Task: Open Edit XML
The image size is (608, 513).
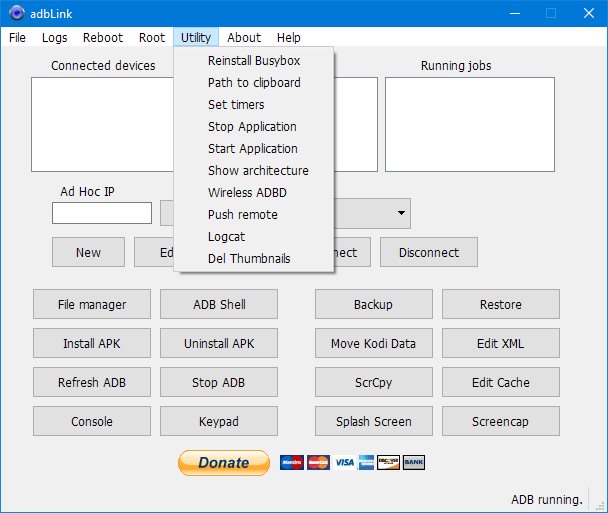Action: [x=501, y=343]
